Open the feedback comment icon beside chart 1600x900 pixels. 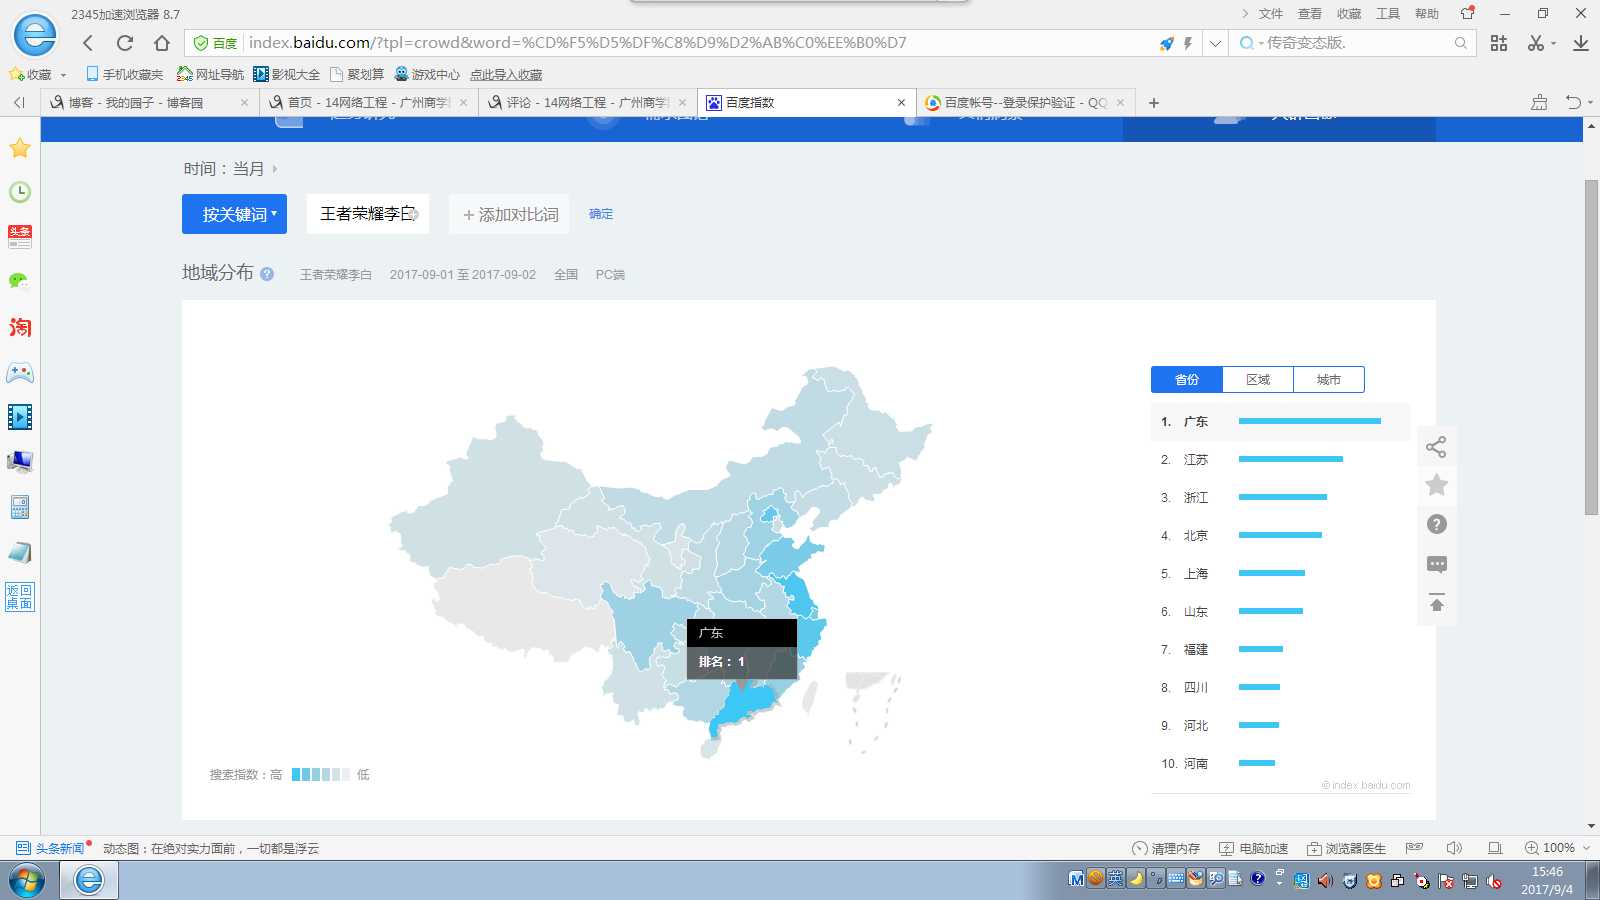[x=1436, y=564]
